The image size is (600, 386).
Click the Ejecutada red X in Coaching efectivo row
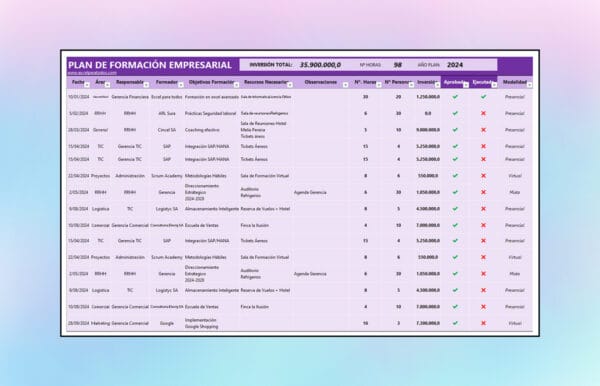pyautogui.click(x=484, y=130)
